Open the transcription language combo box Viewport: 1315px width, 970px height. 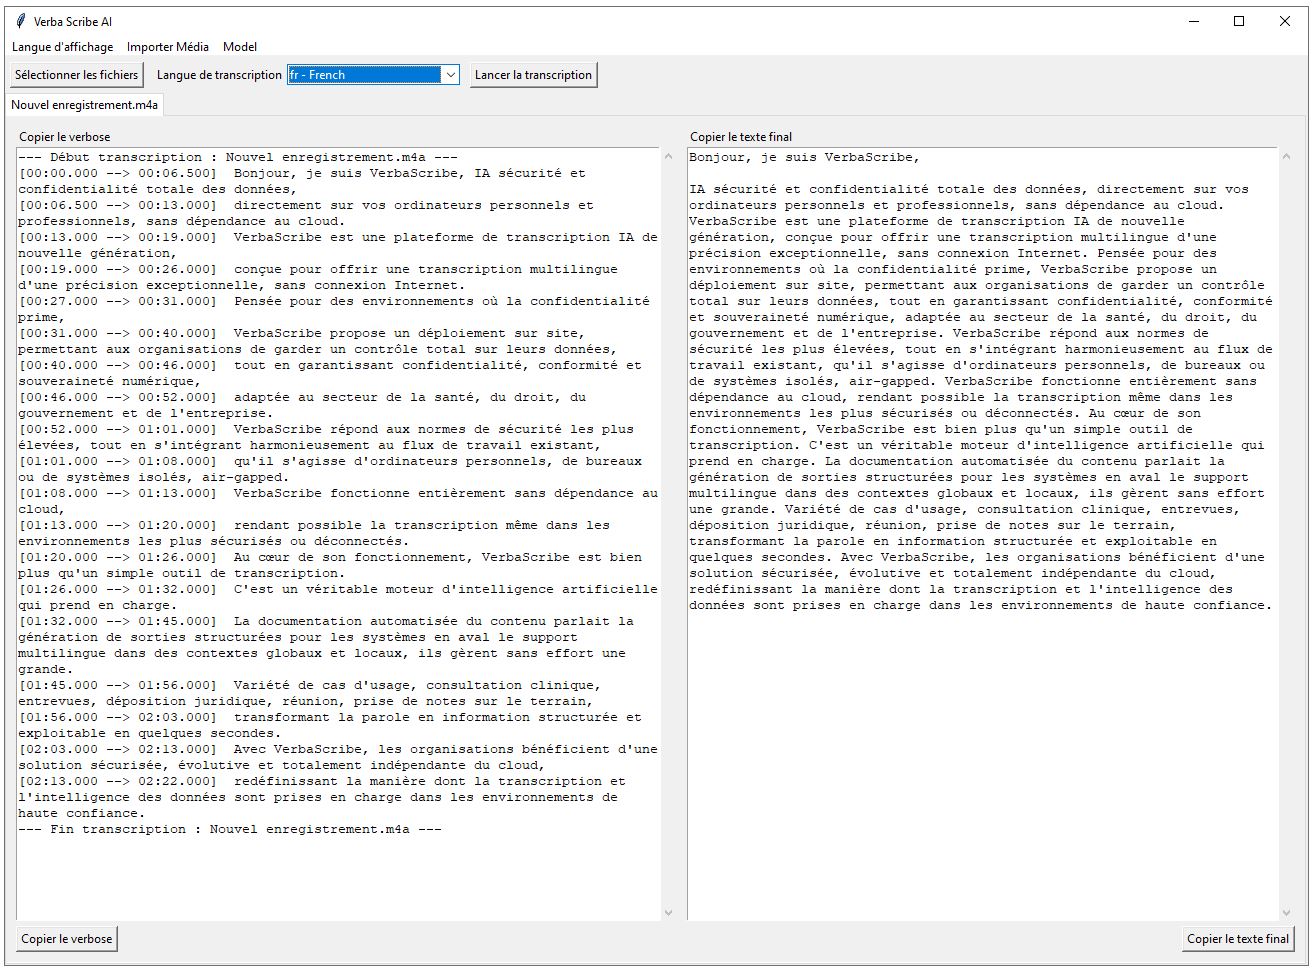coord(373,75)
